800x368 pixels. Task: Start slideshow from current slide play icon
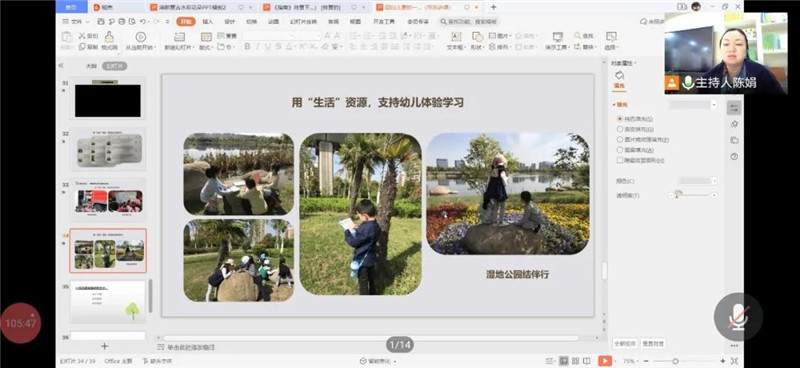pos(141,37)
